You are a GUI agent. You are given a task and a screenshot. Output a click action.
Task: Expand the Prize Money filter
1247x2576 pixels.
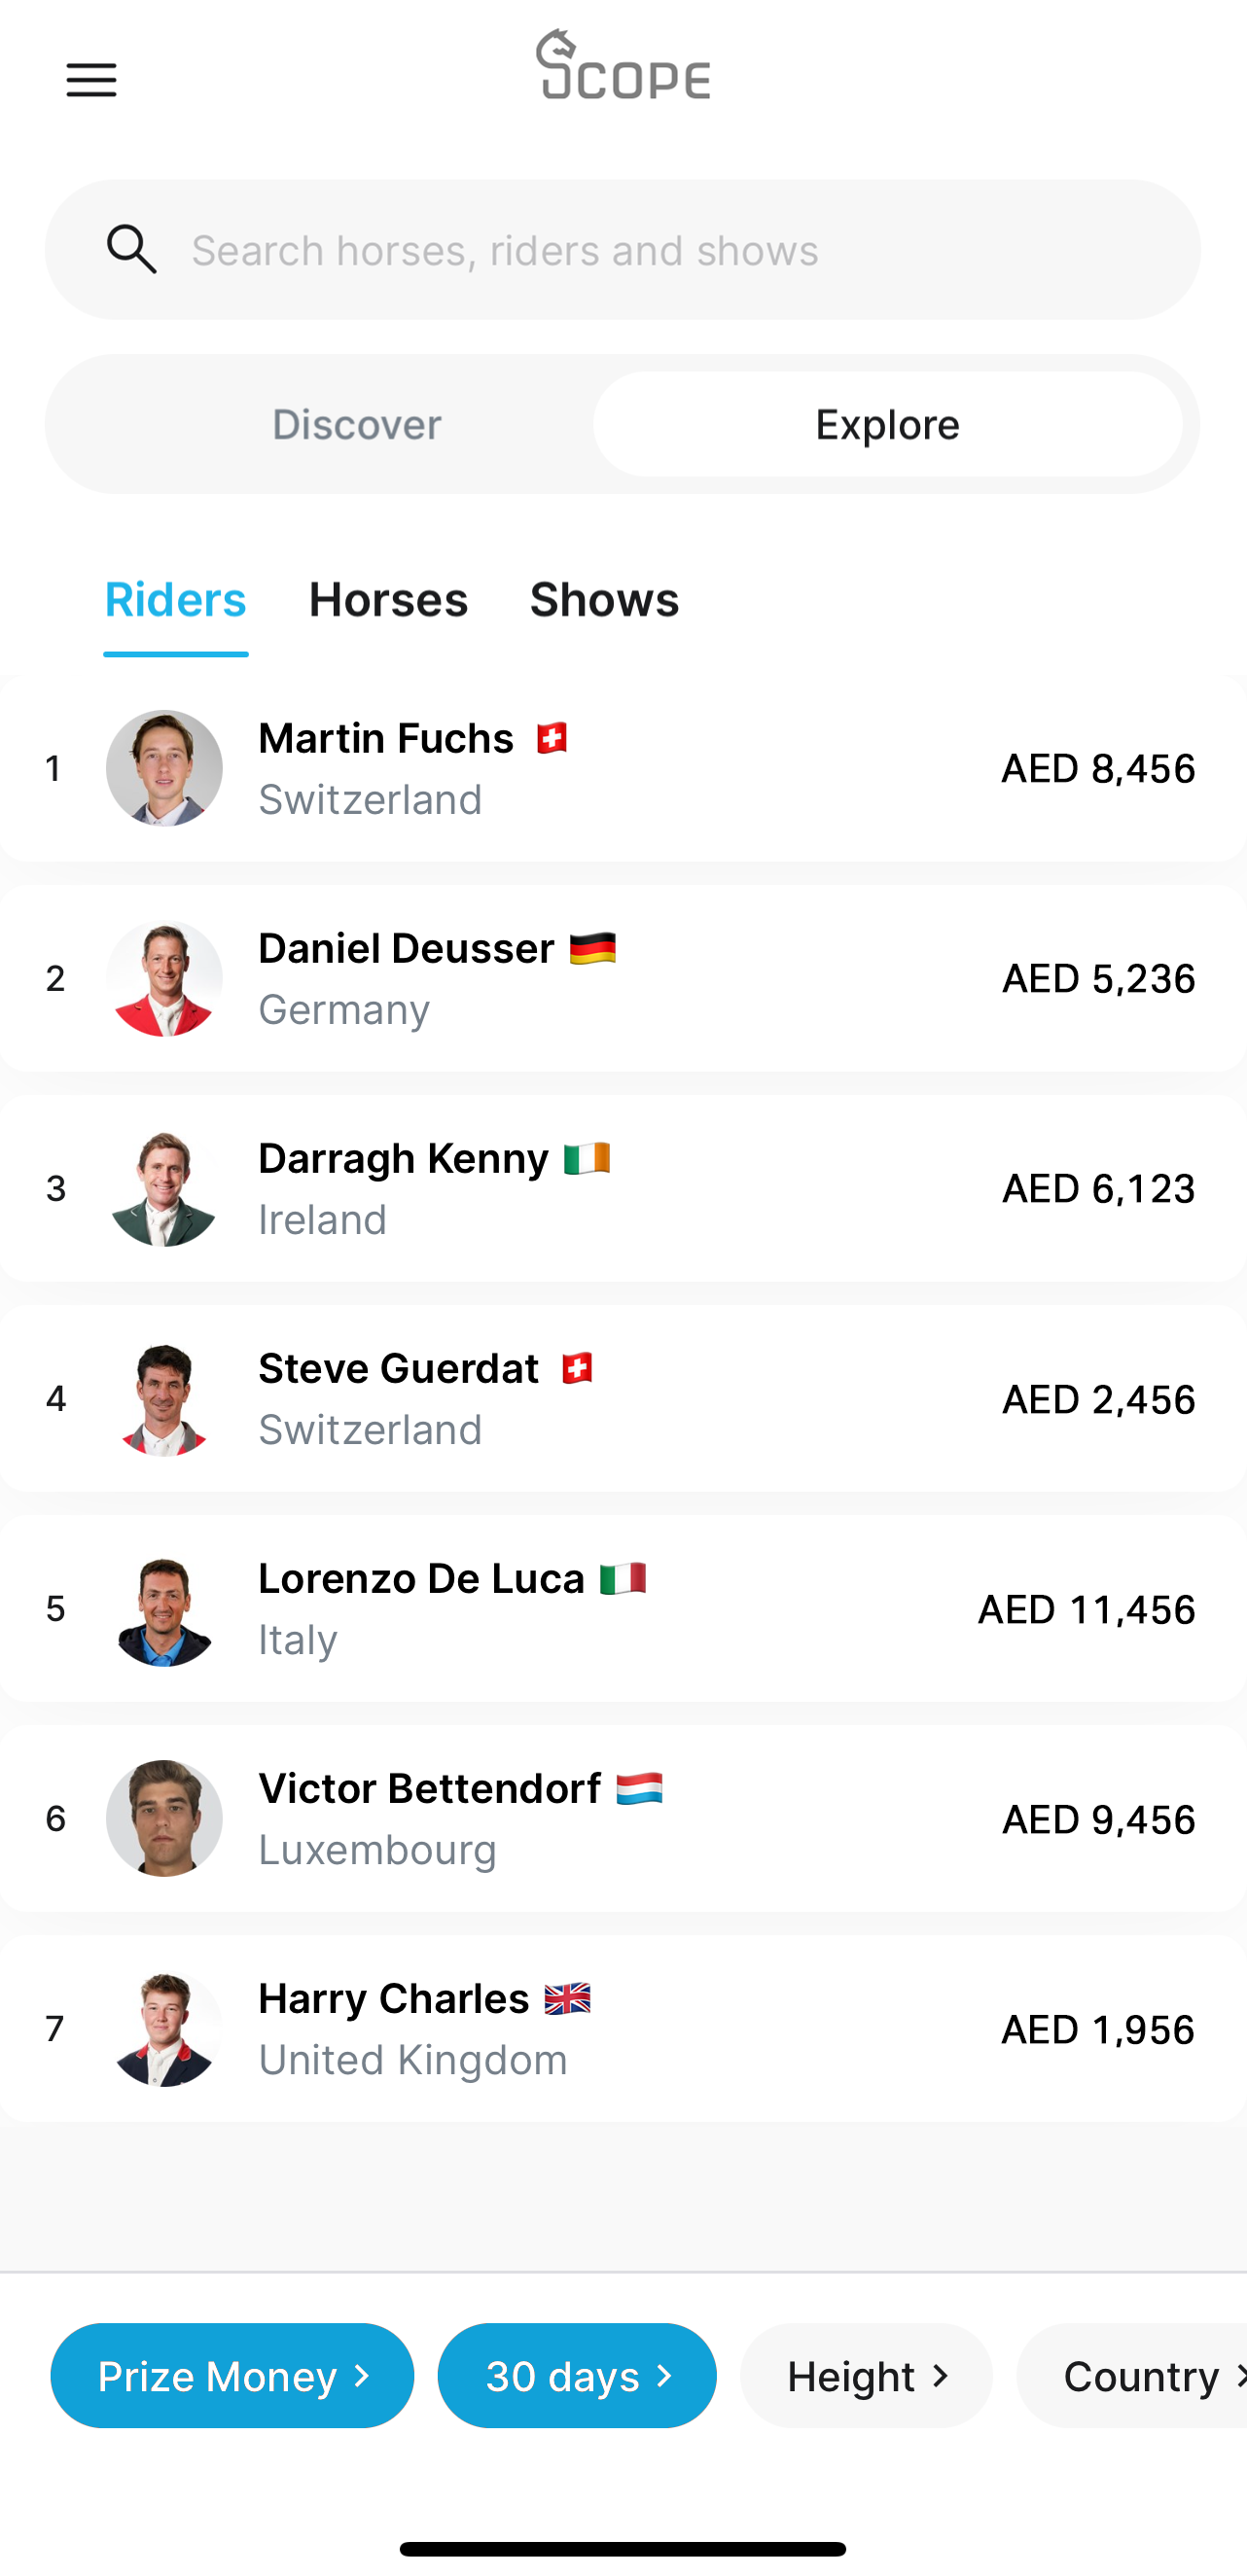tap(232, 2375)
